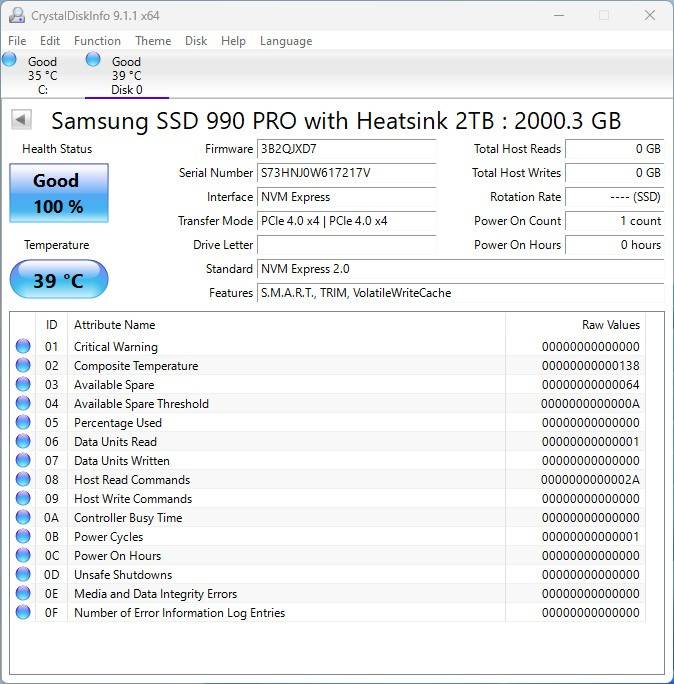This screenshot has height=684, width=674.
Task: Open the Language menu
Action: (286, 41)
